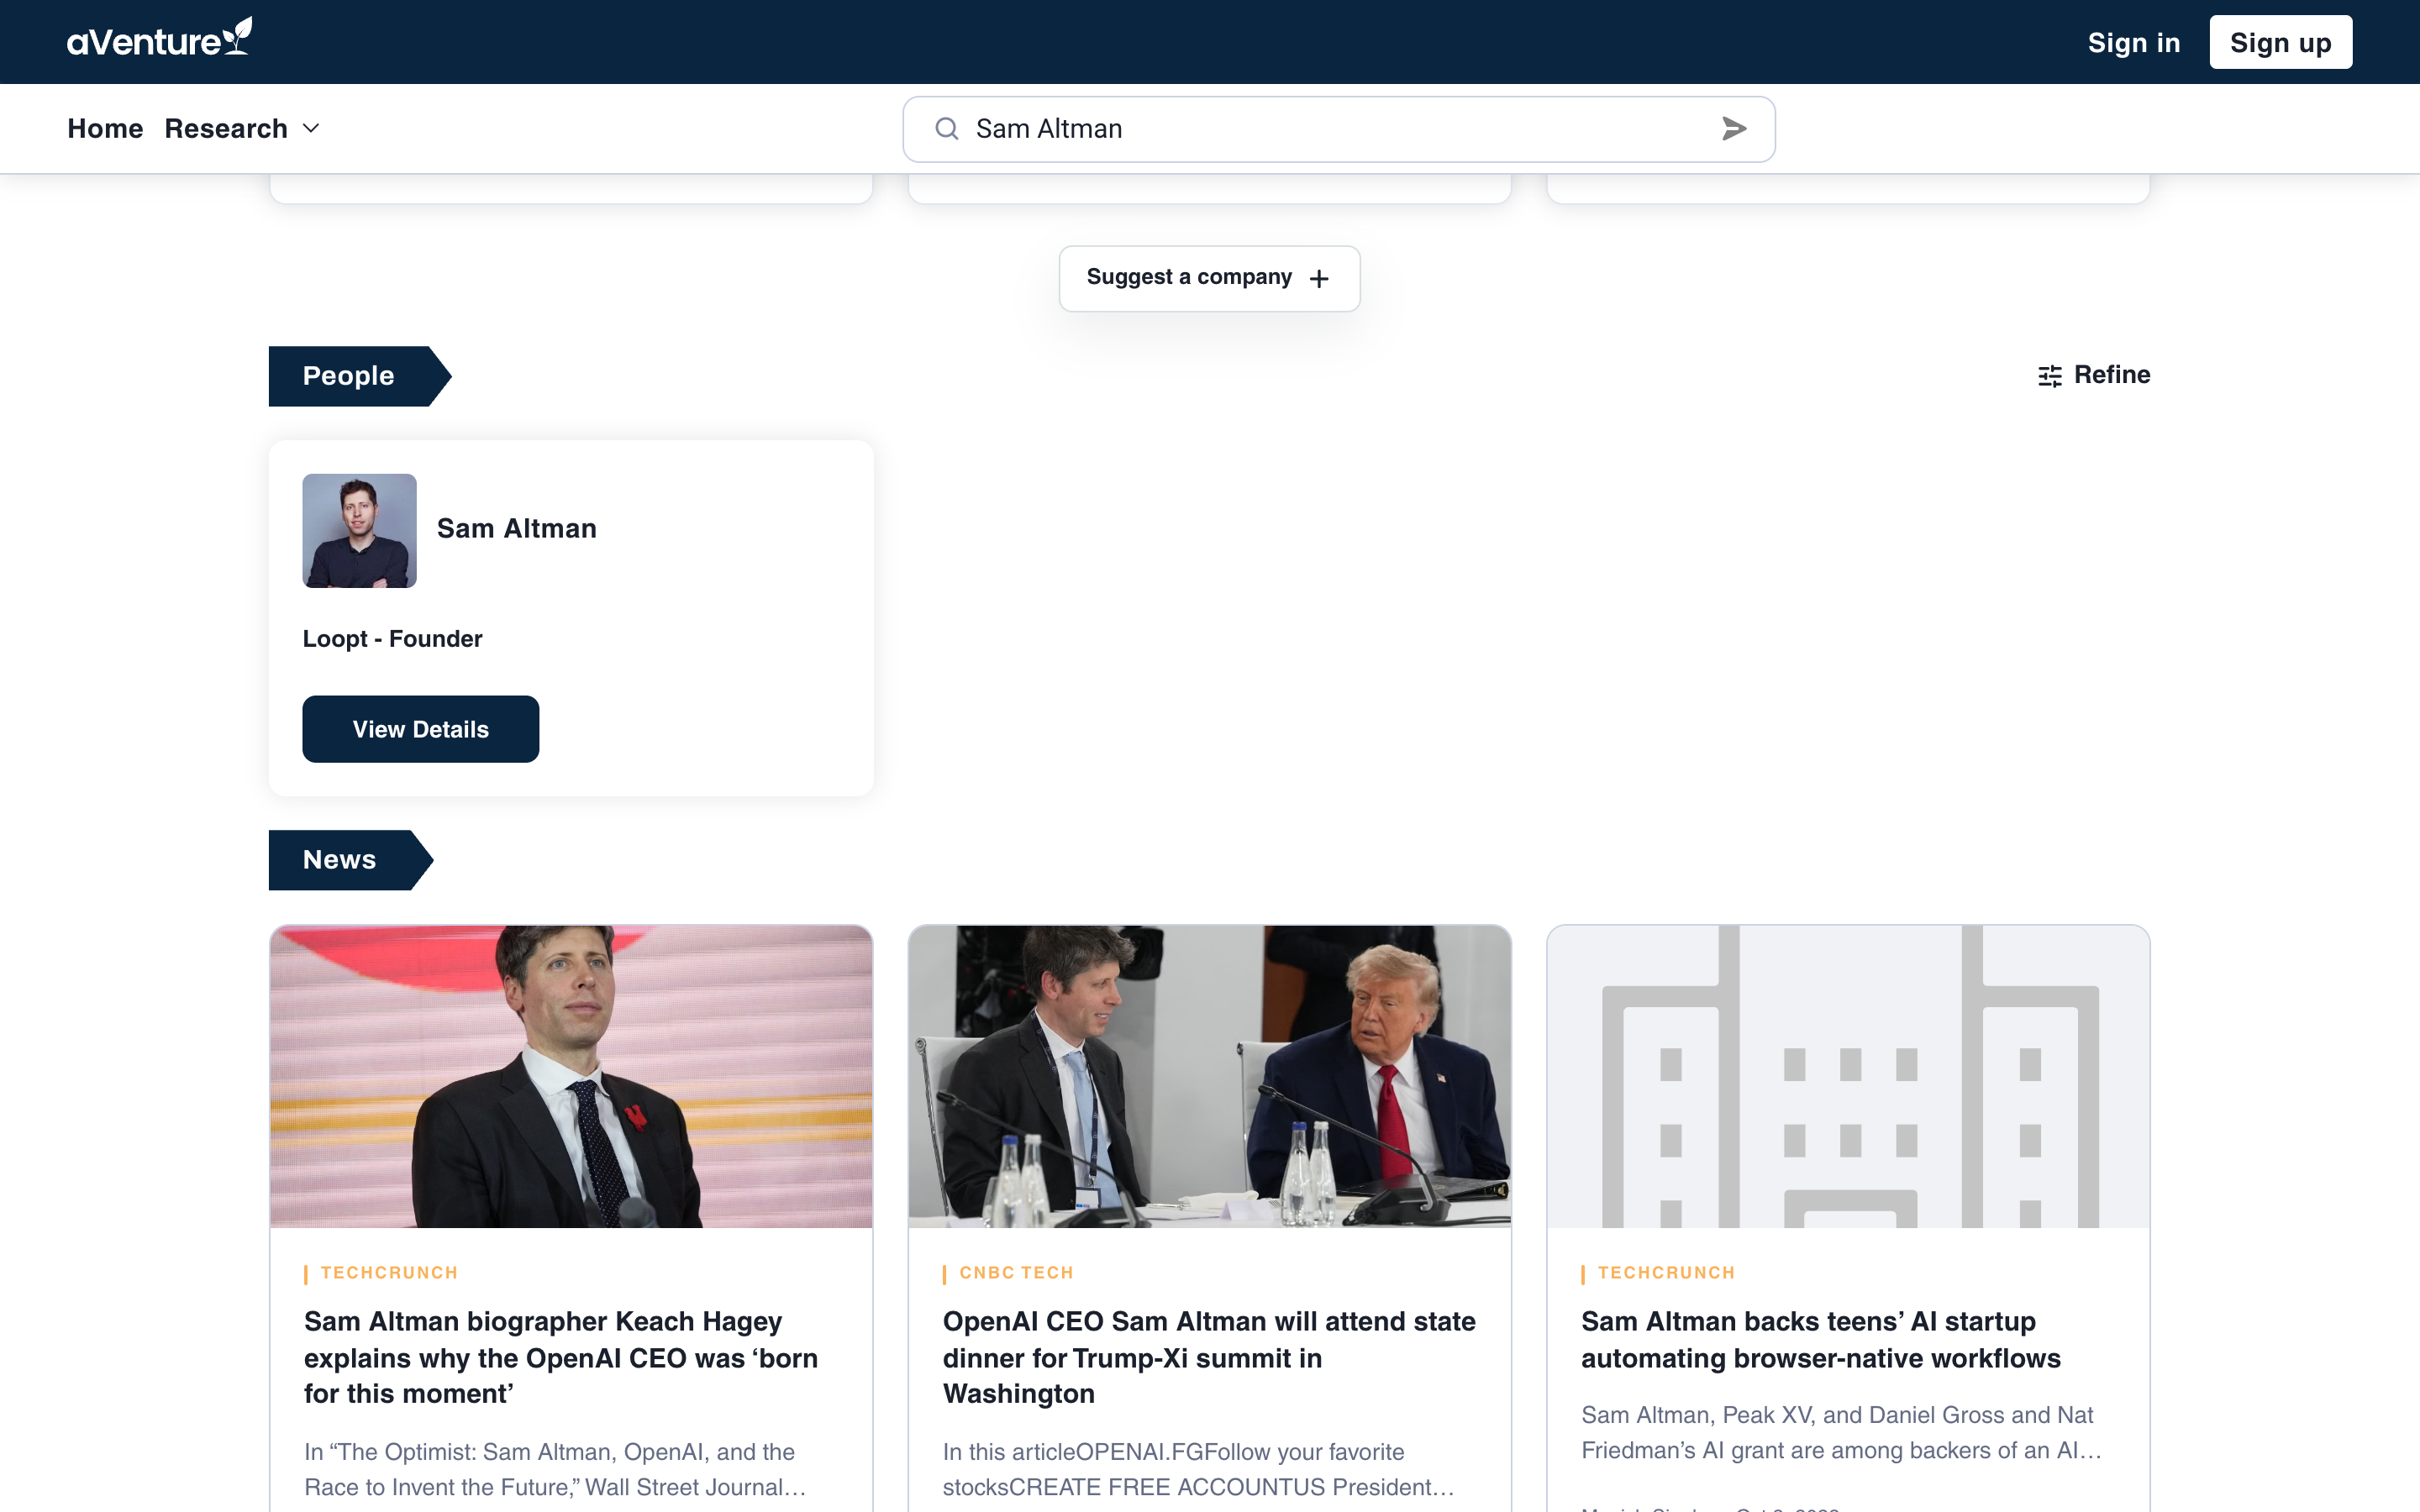Viewport: 2420px width, 1512px height.
Task: Open the teens' AI startup headline
Action: (1820, 1340)
